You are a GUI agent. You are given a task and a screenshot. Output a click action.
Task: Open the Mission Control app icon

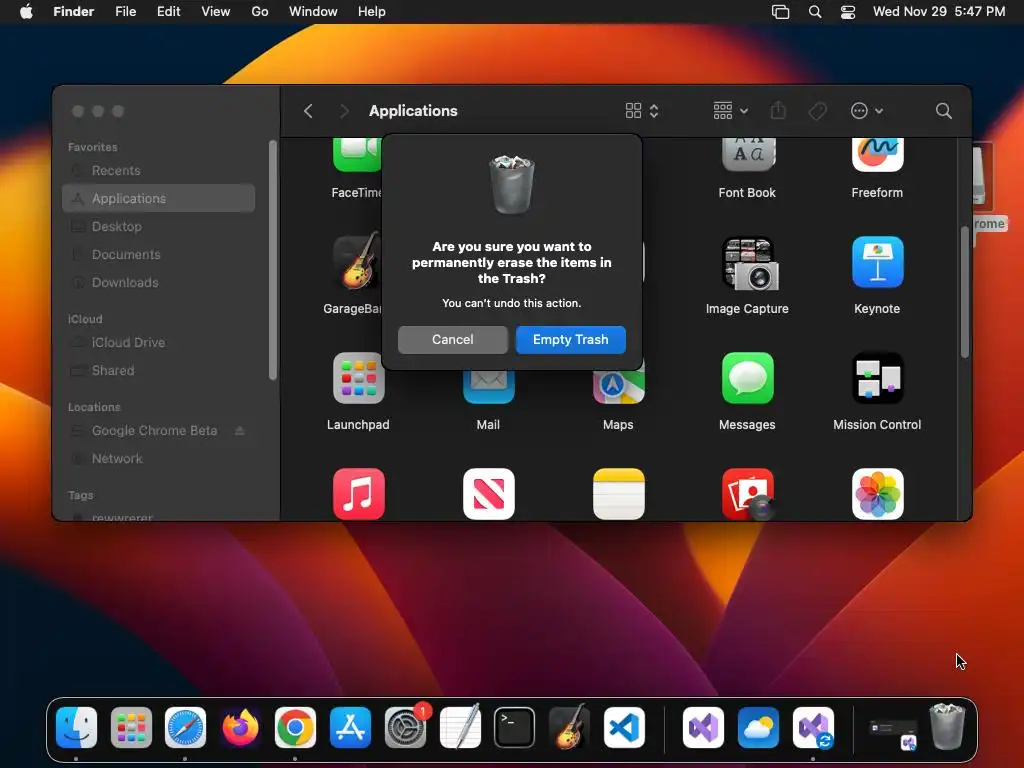point(878,378)
